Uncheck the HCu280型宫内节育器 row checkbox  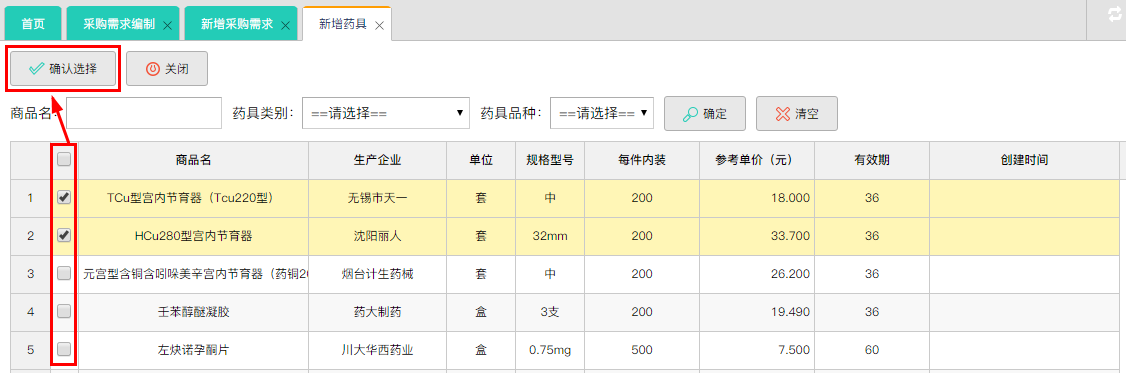click(x=64, y=235)
